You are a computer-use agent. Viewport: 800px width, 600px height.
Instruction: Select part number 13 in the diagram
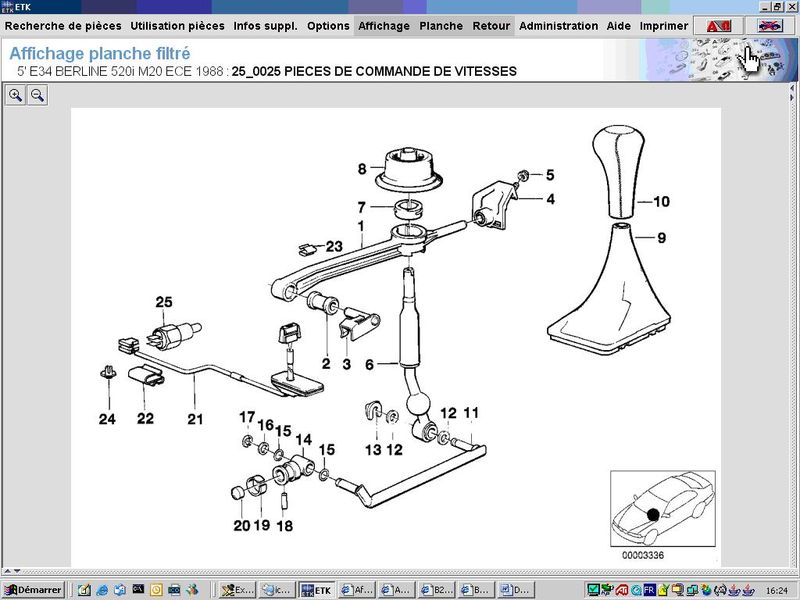coord(373,449)
